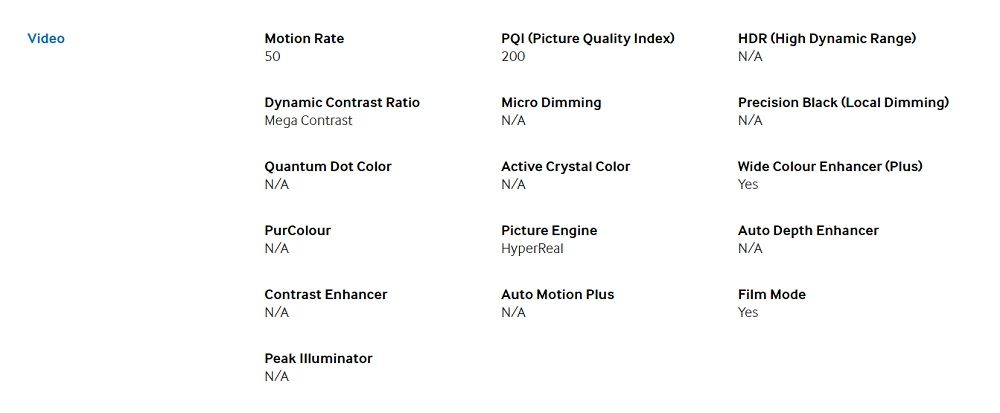Select the PQI (Picture Quality Index) label
Screen dimensions: 1000x413
588,39
